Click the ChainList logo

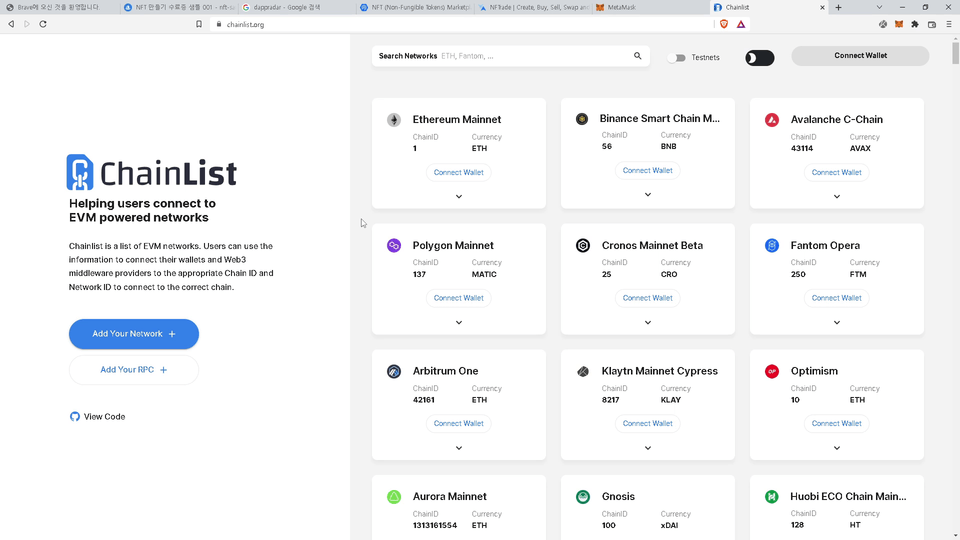click(x=151, y=172)
